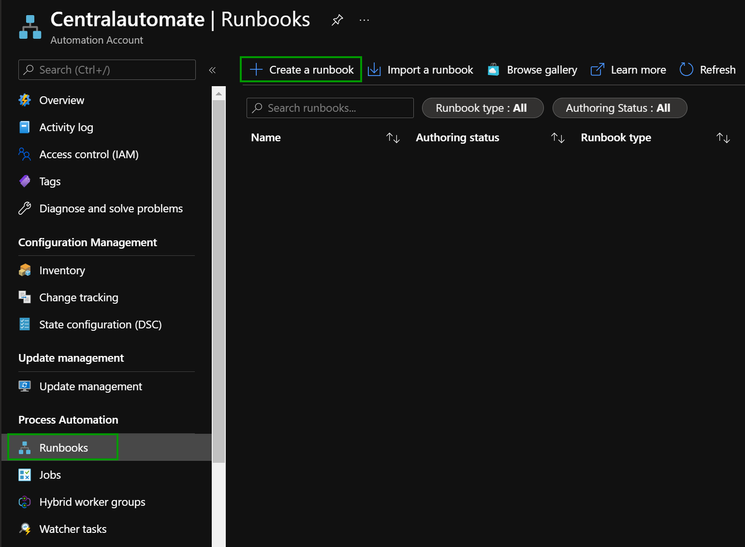Click the Runbooks hierarchy icon in sidebar
Viewport: 745px width, 547px height.
25,448
